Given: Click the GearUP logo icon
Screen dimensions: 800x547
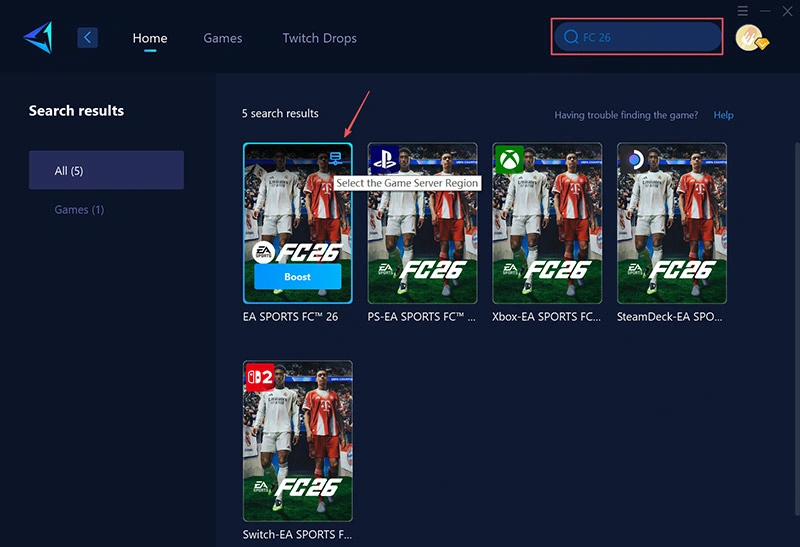Looking at the screenshot, I should (38, 37).
